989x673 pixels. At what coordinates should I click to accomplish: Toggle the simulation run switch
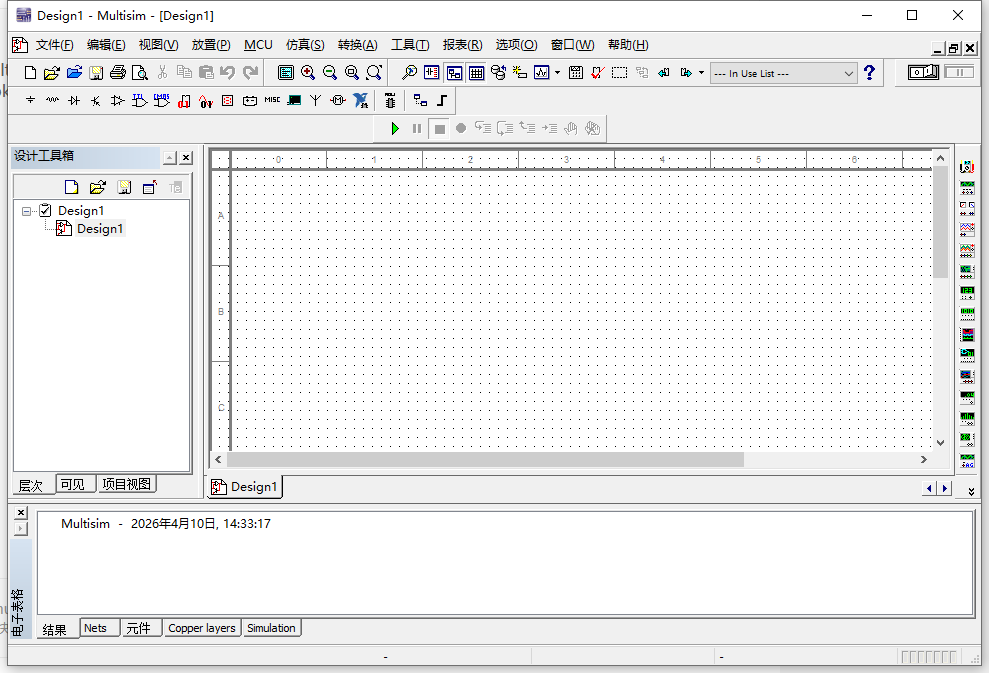[x=923, y=72]
